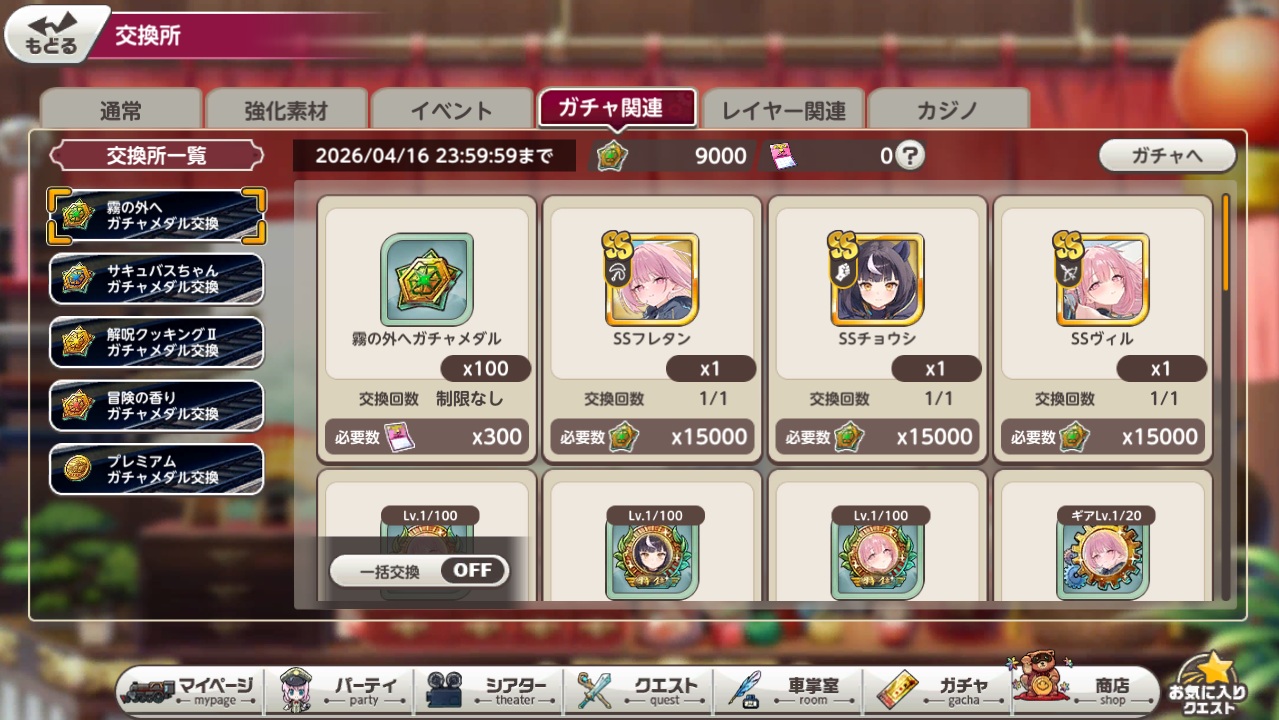Open the シアター theater menu

pos(490,690)
